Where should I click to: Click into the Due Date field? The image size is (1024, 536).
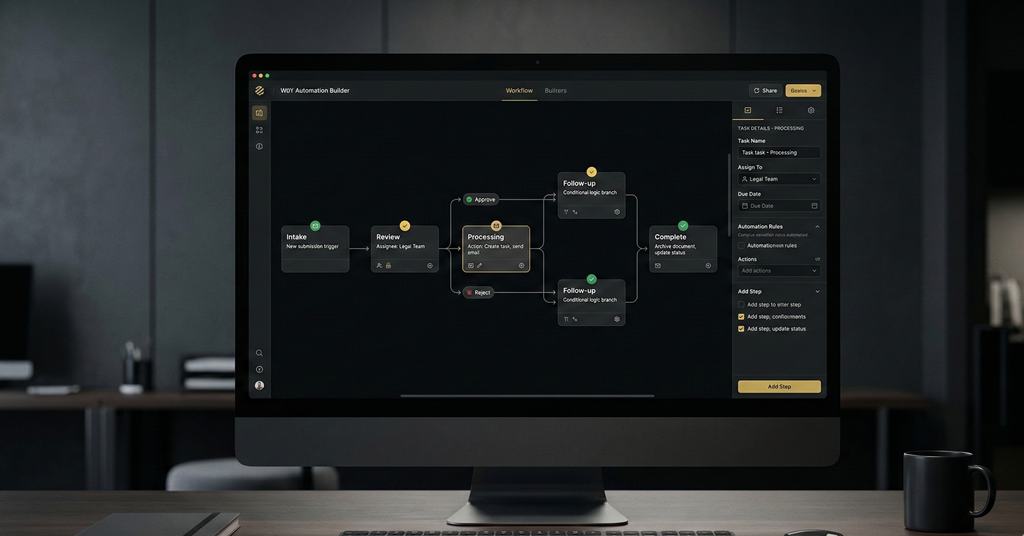(x=779, y=206)
